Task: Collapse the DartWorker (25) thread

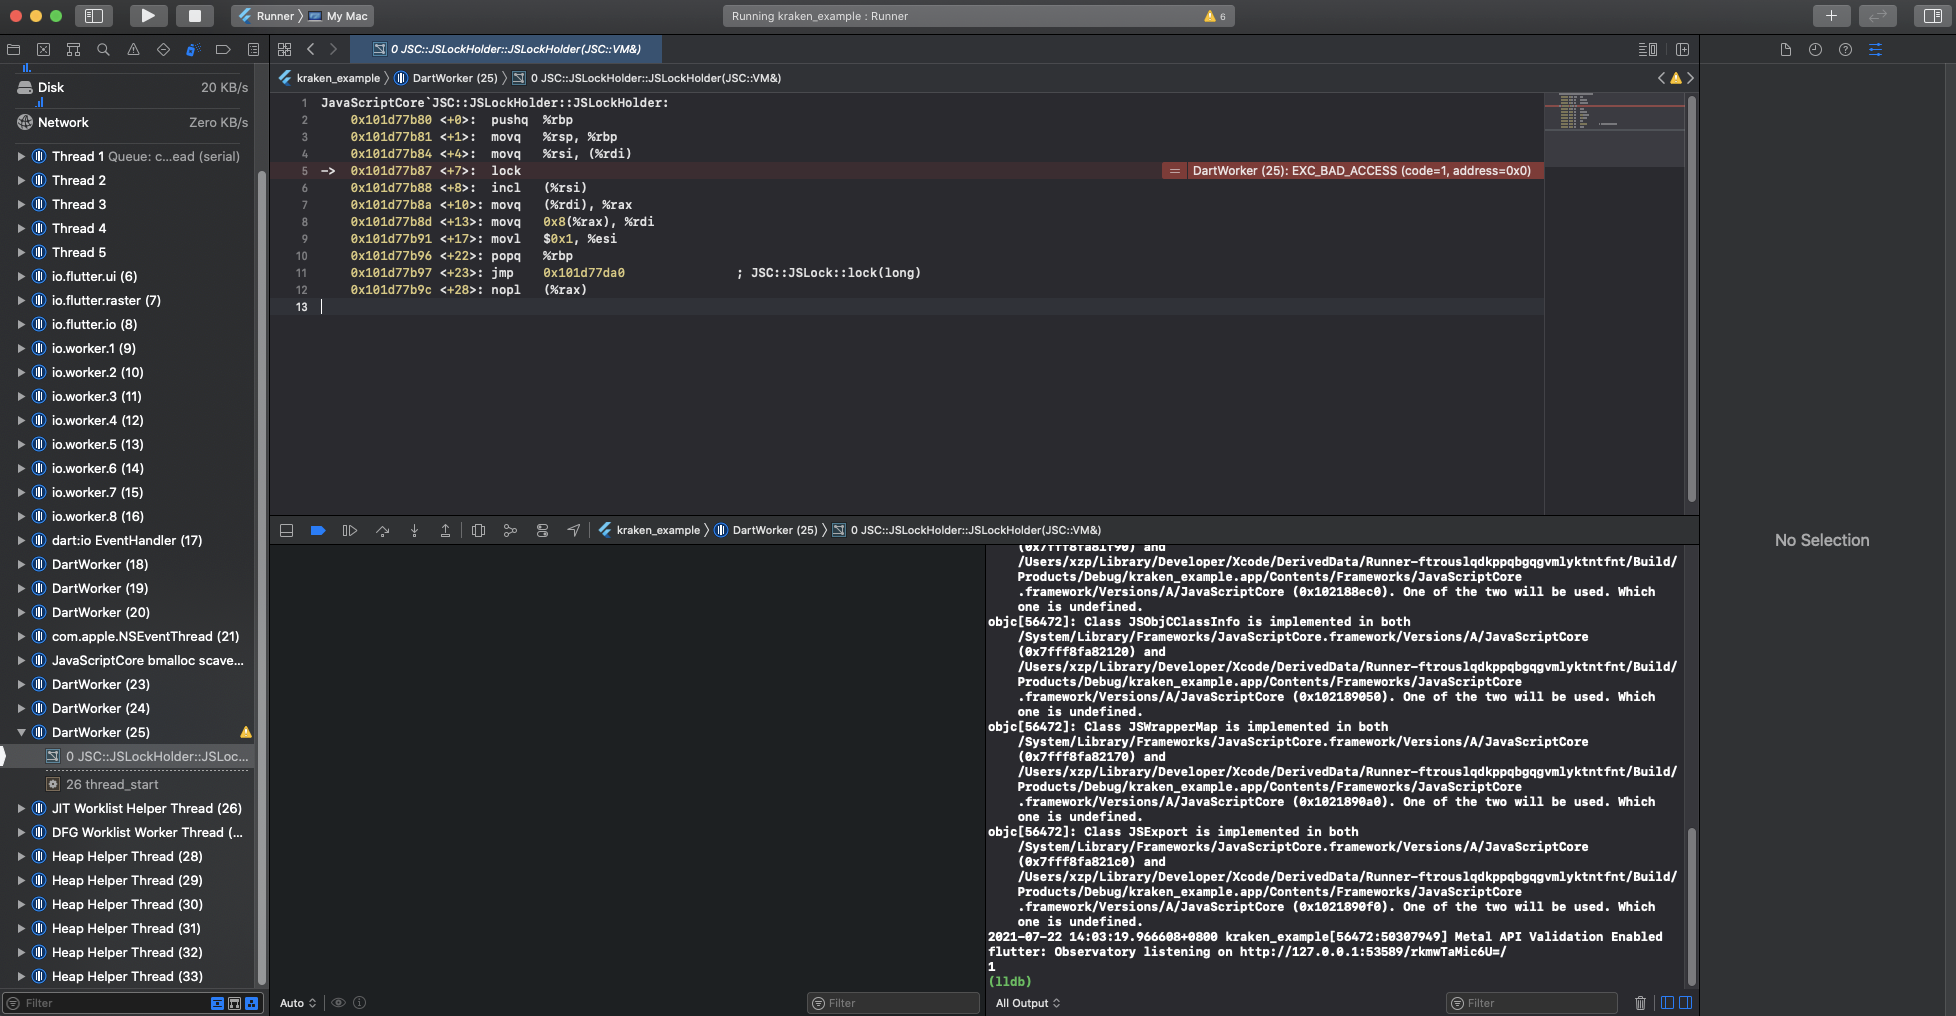Action: click(22, 732)
